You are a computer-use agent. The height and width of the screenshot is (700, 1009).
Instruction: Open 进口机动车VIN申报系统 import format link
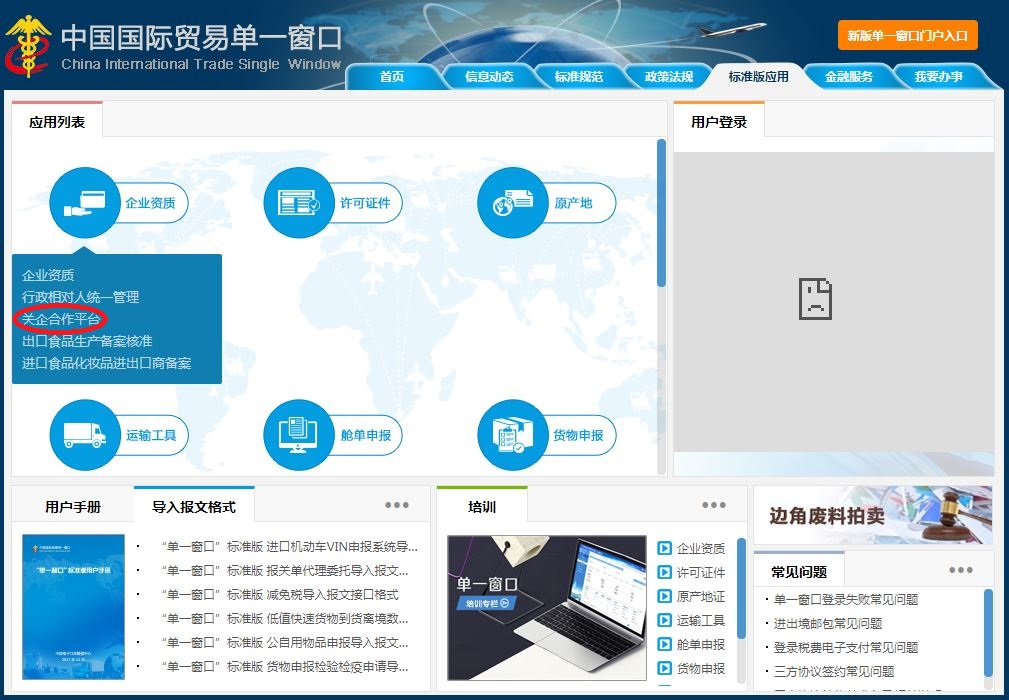click(x=288, y=547)
